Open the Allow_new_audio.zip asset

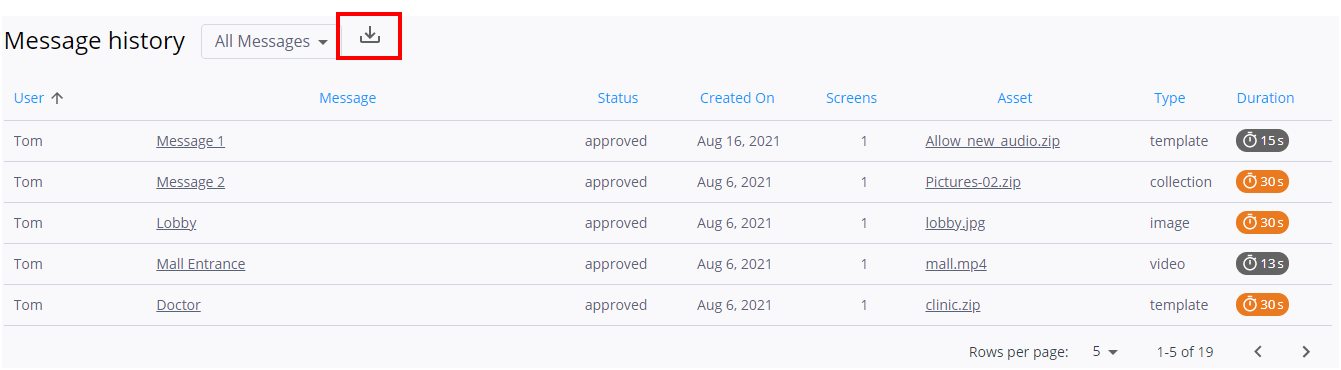[992, 141]
